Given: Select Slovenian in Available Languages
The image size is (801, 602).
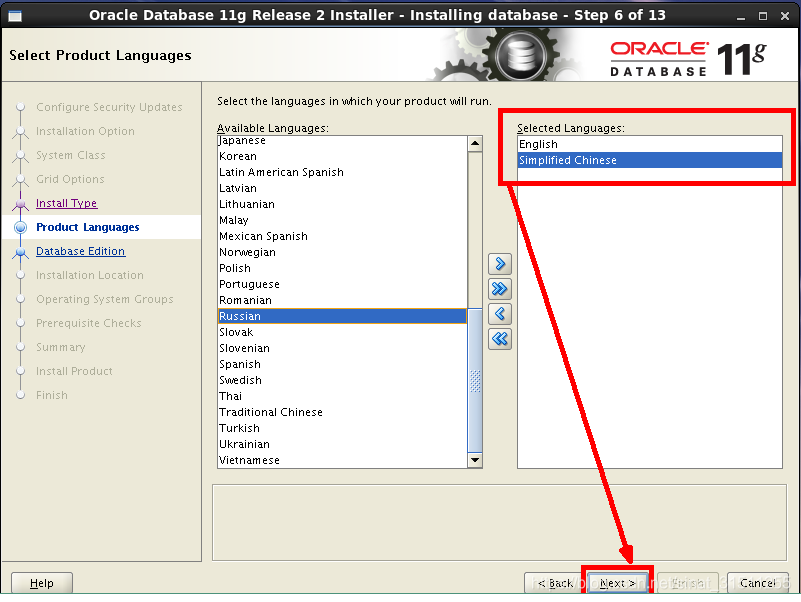Looking at the screenshot, I should [x=342, y=349].
